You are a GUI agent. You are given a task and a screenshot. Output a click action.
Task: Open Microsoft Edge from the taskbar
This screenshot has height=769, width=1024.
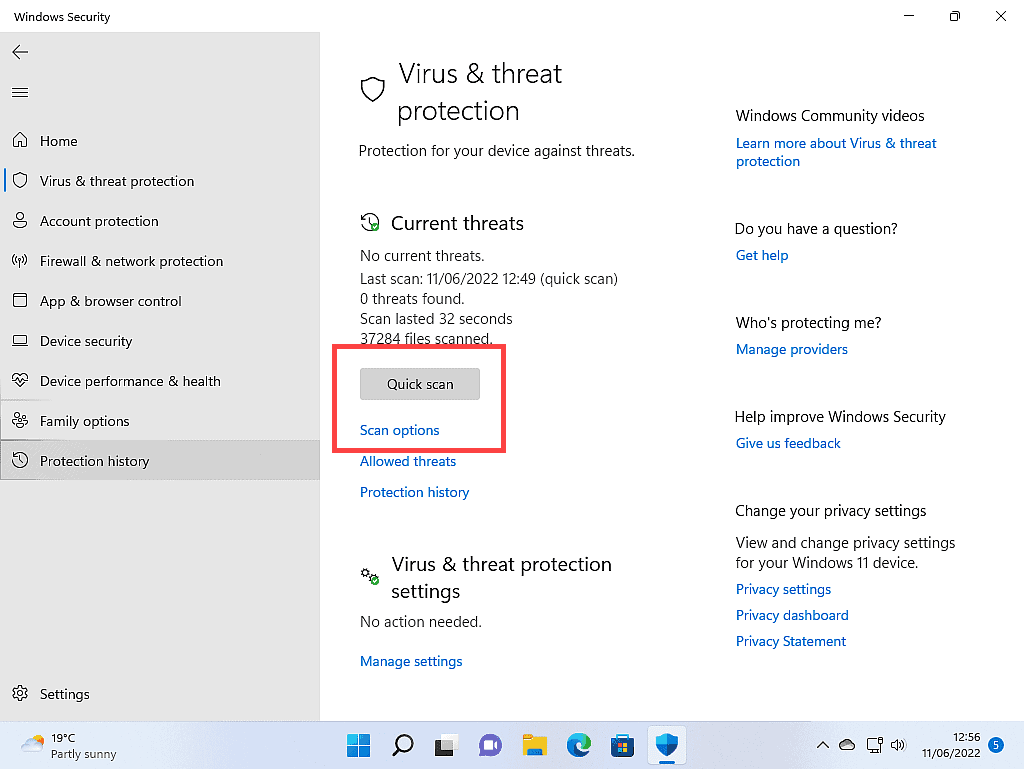tap(578, 745)
